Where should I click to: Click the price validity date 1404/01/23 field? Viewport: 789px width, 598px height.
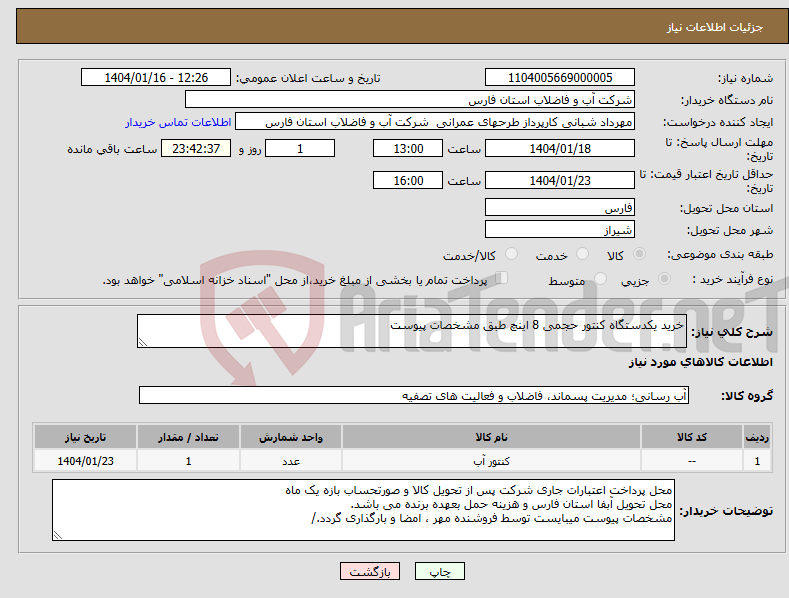click(560, 180)
